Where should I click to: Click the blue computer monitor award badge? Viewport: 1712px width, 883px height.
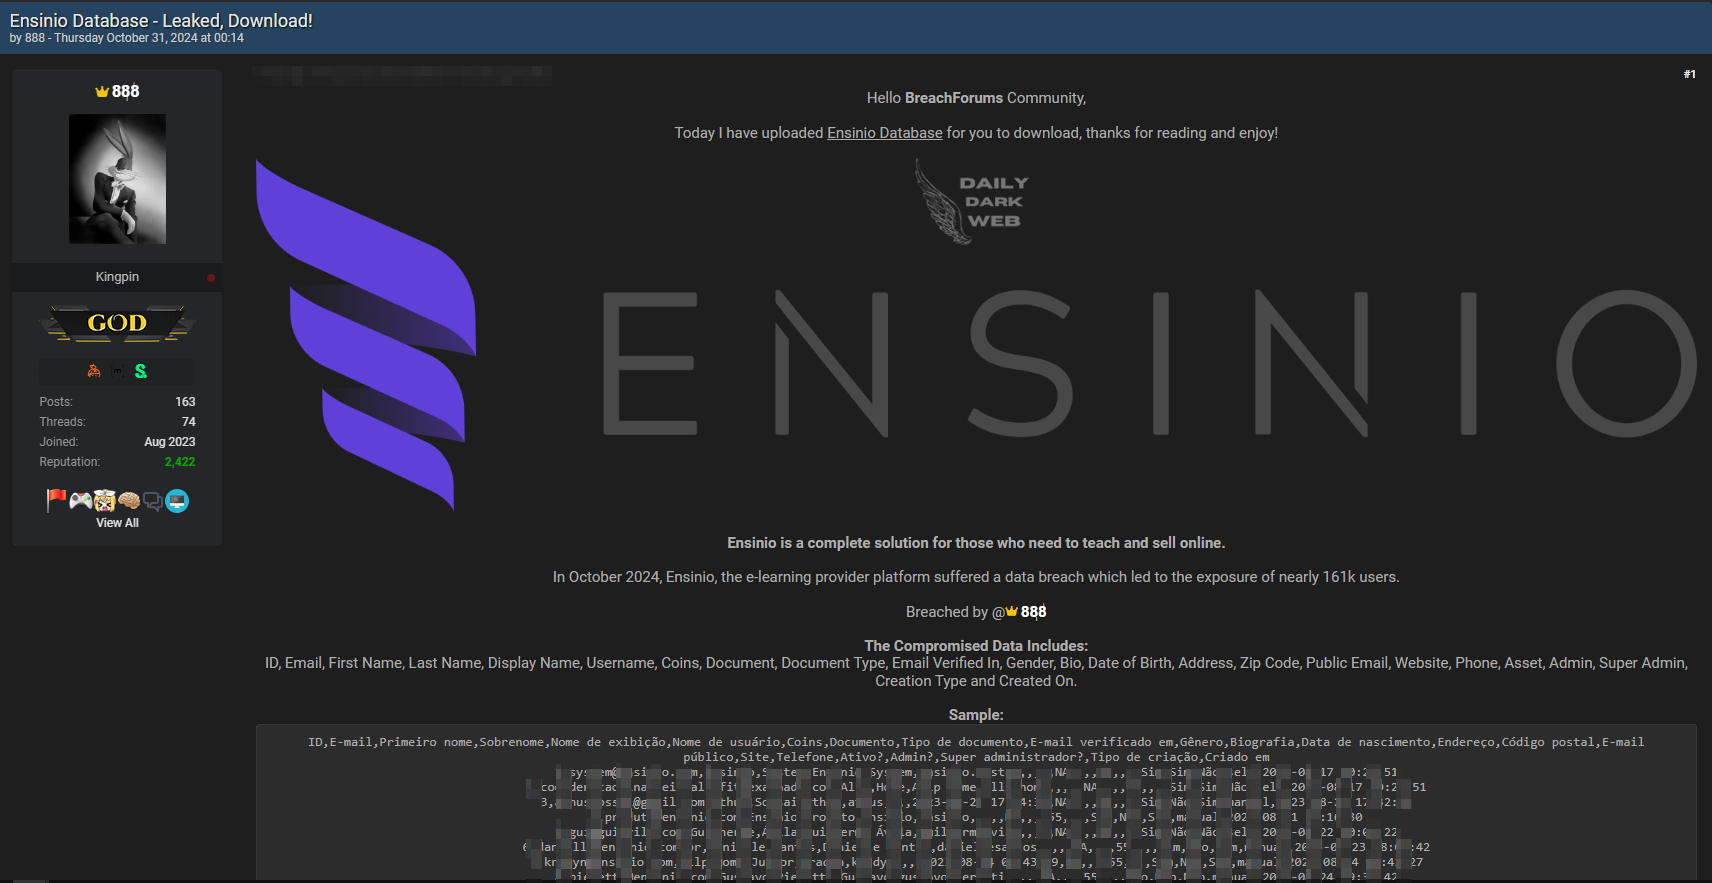[x=177, y=501]
